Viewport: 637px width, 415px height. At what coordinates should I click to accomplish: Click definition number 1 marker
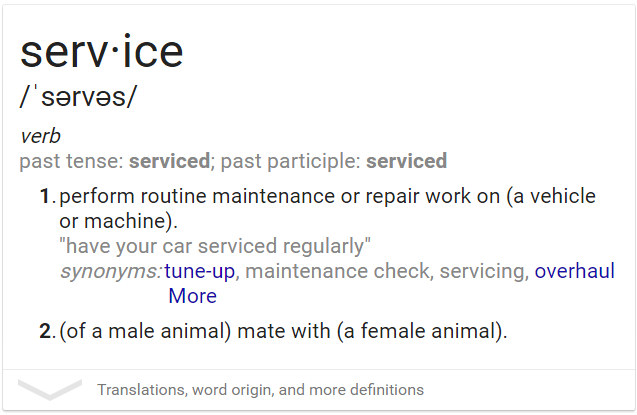[48, 196]
